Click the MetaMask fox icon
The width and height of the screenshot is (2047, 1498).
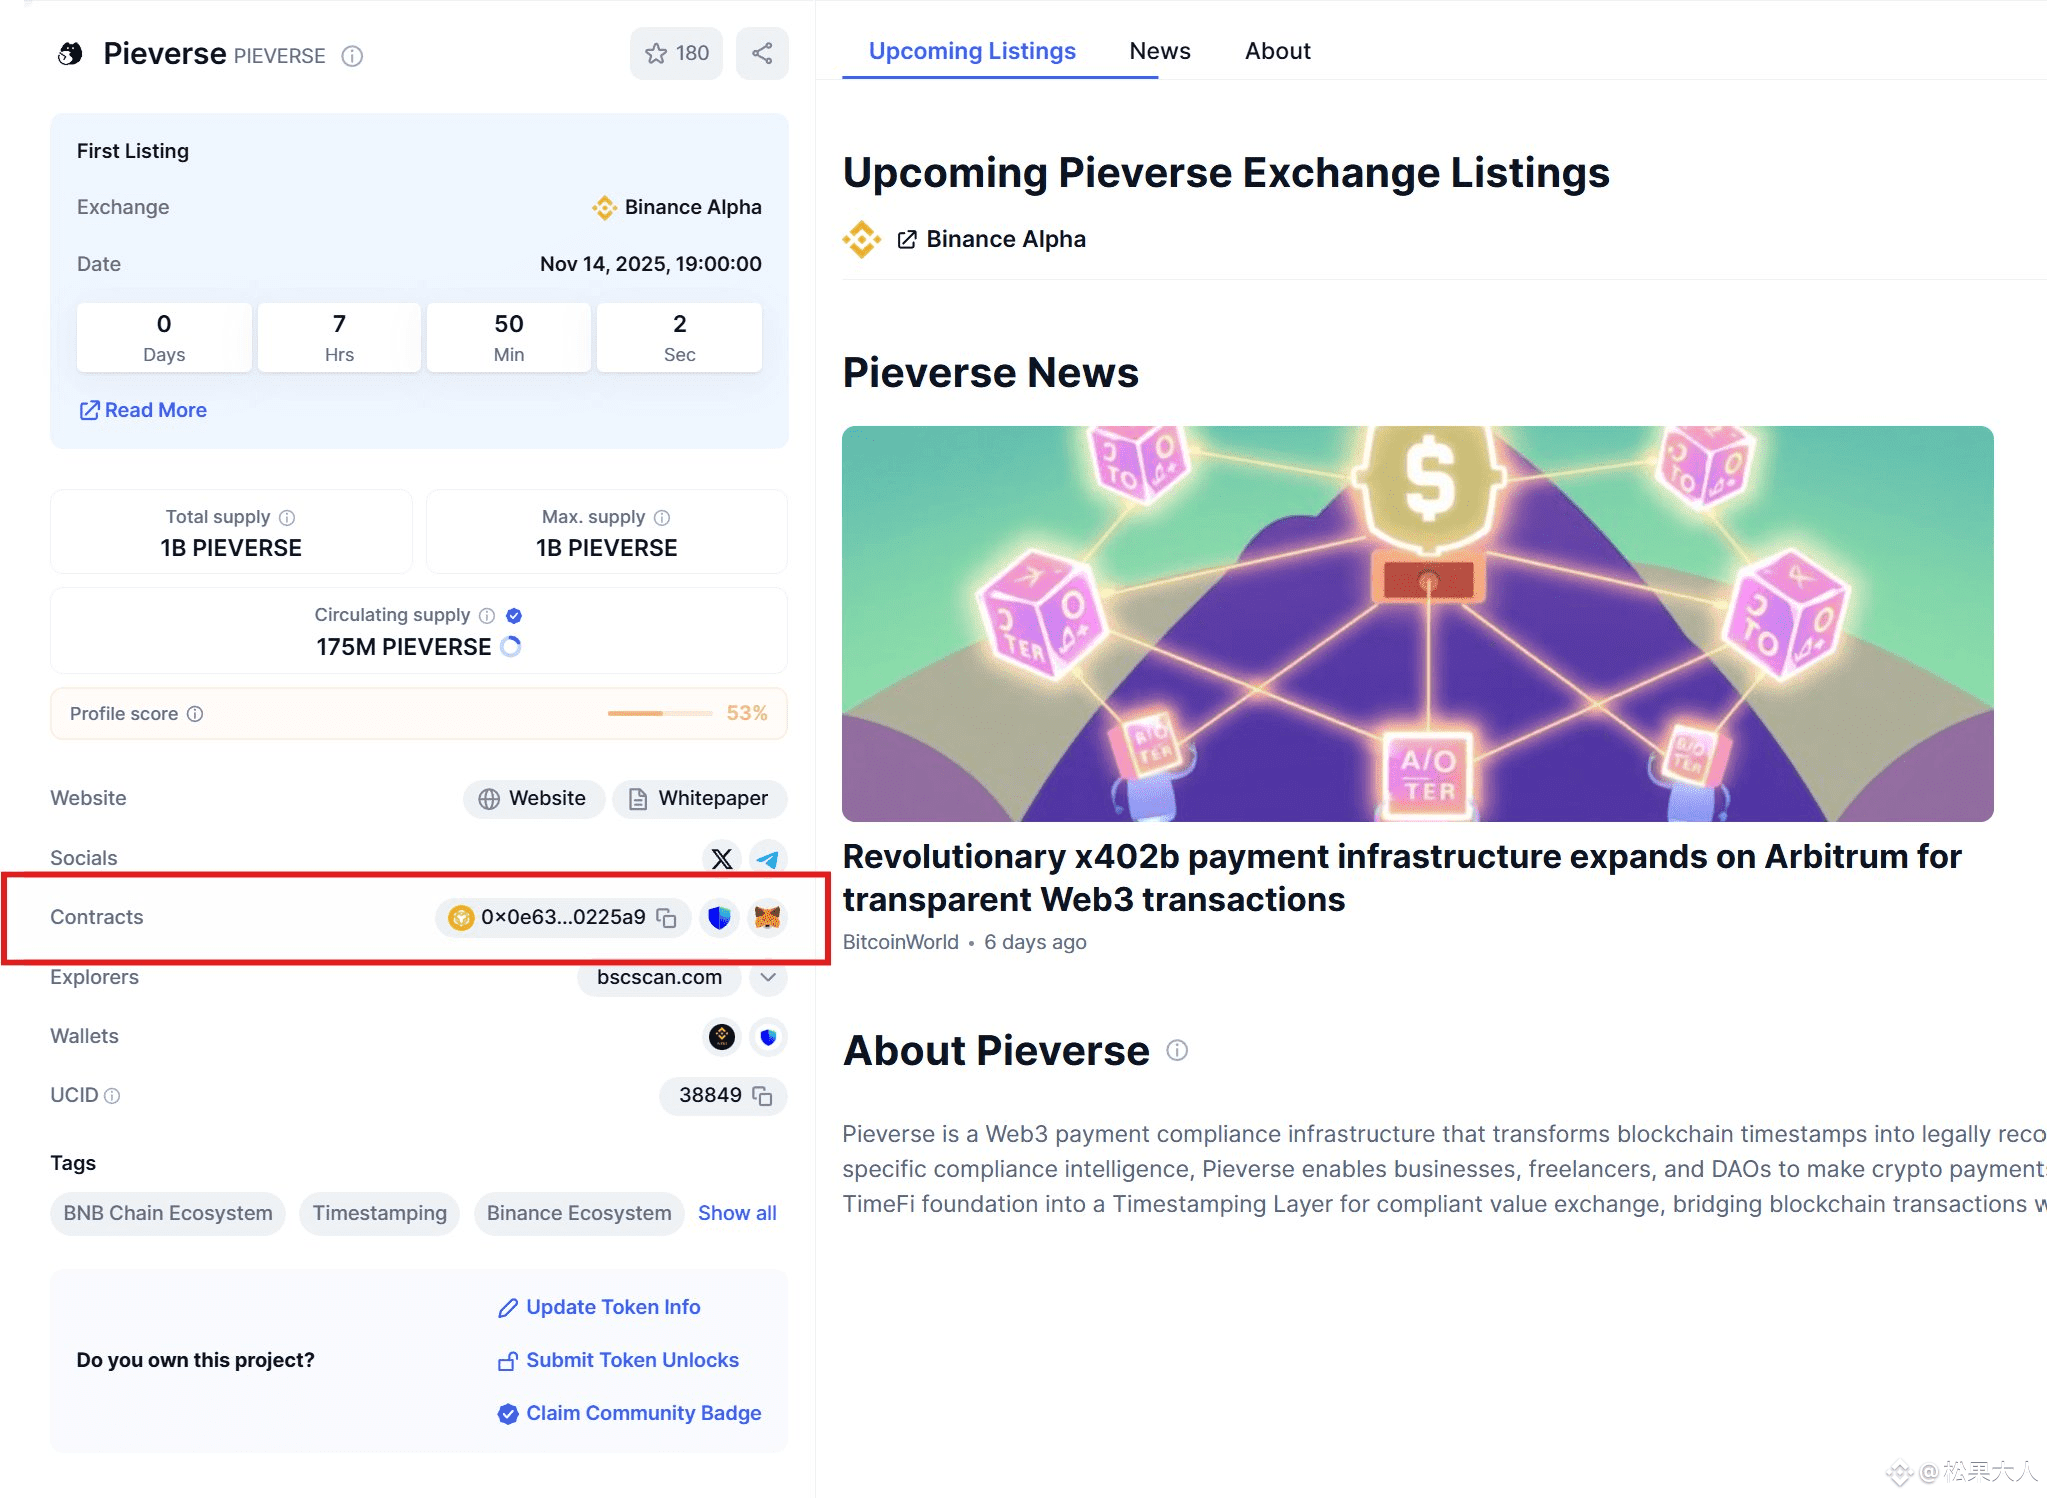coord(767,917)
